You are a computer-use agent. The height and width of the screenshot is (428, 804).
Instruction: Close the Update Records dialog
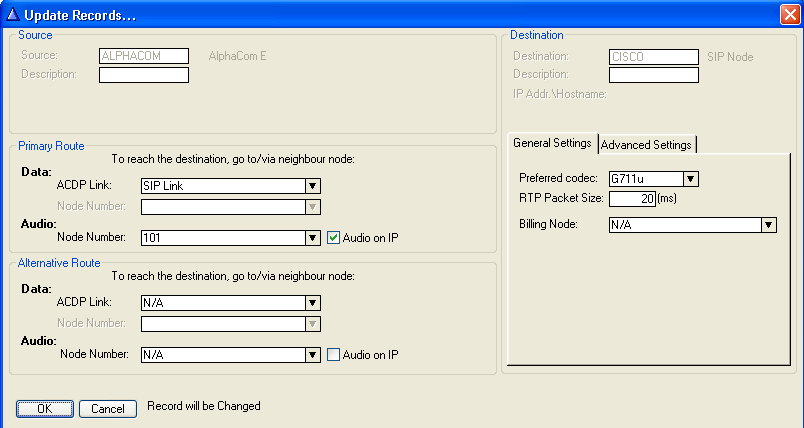(788, 14)
